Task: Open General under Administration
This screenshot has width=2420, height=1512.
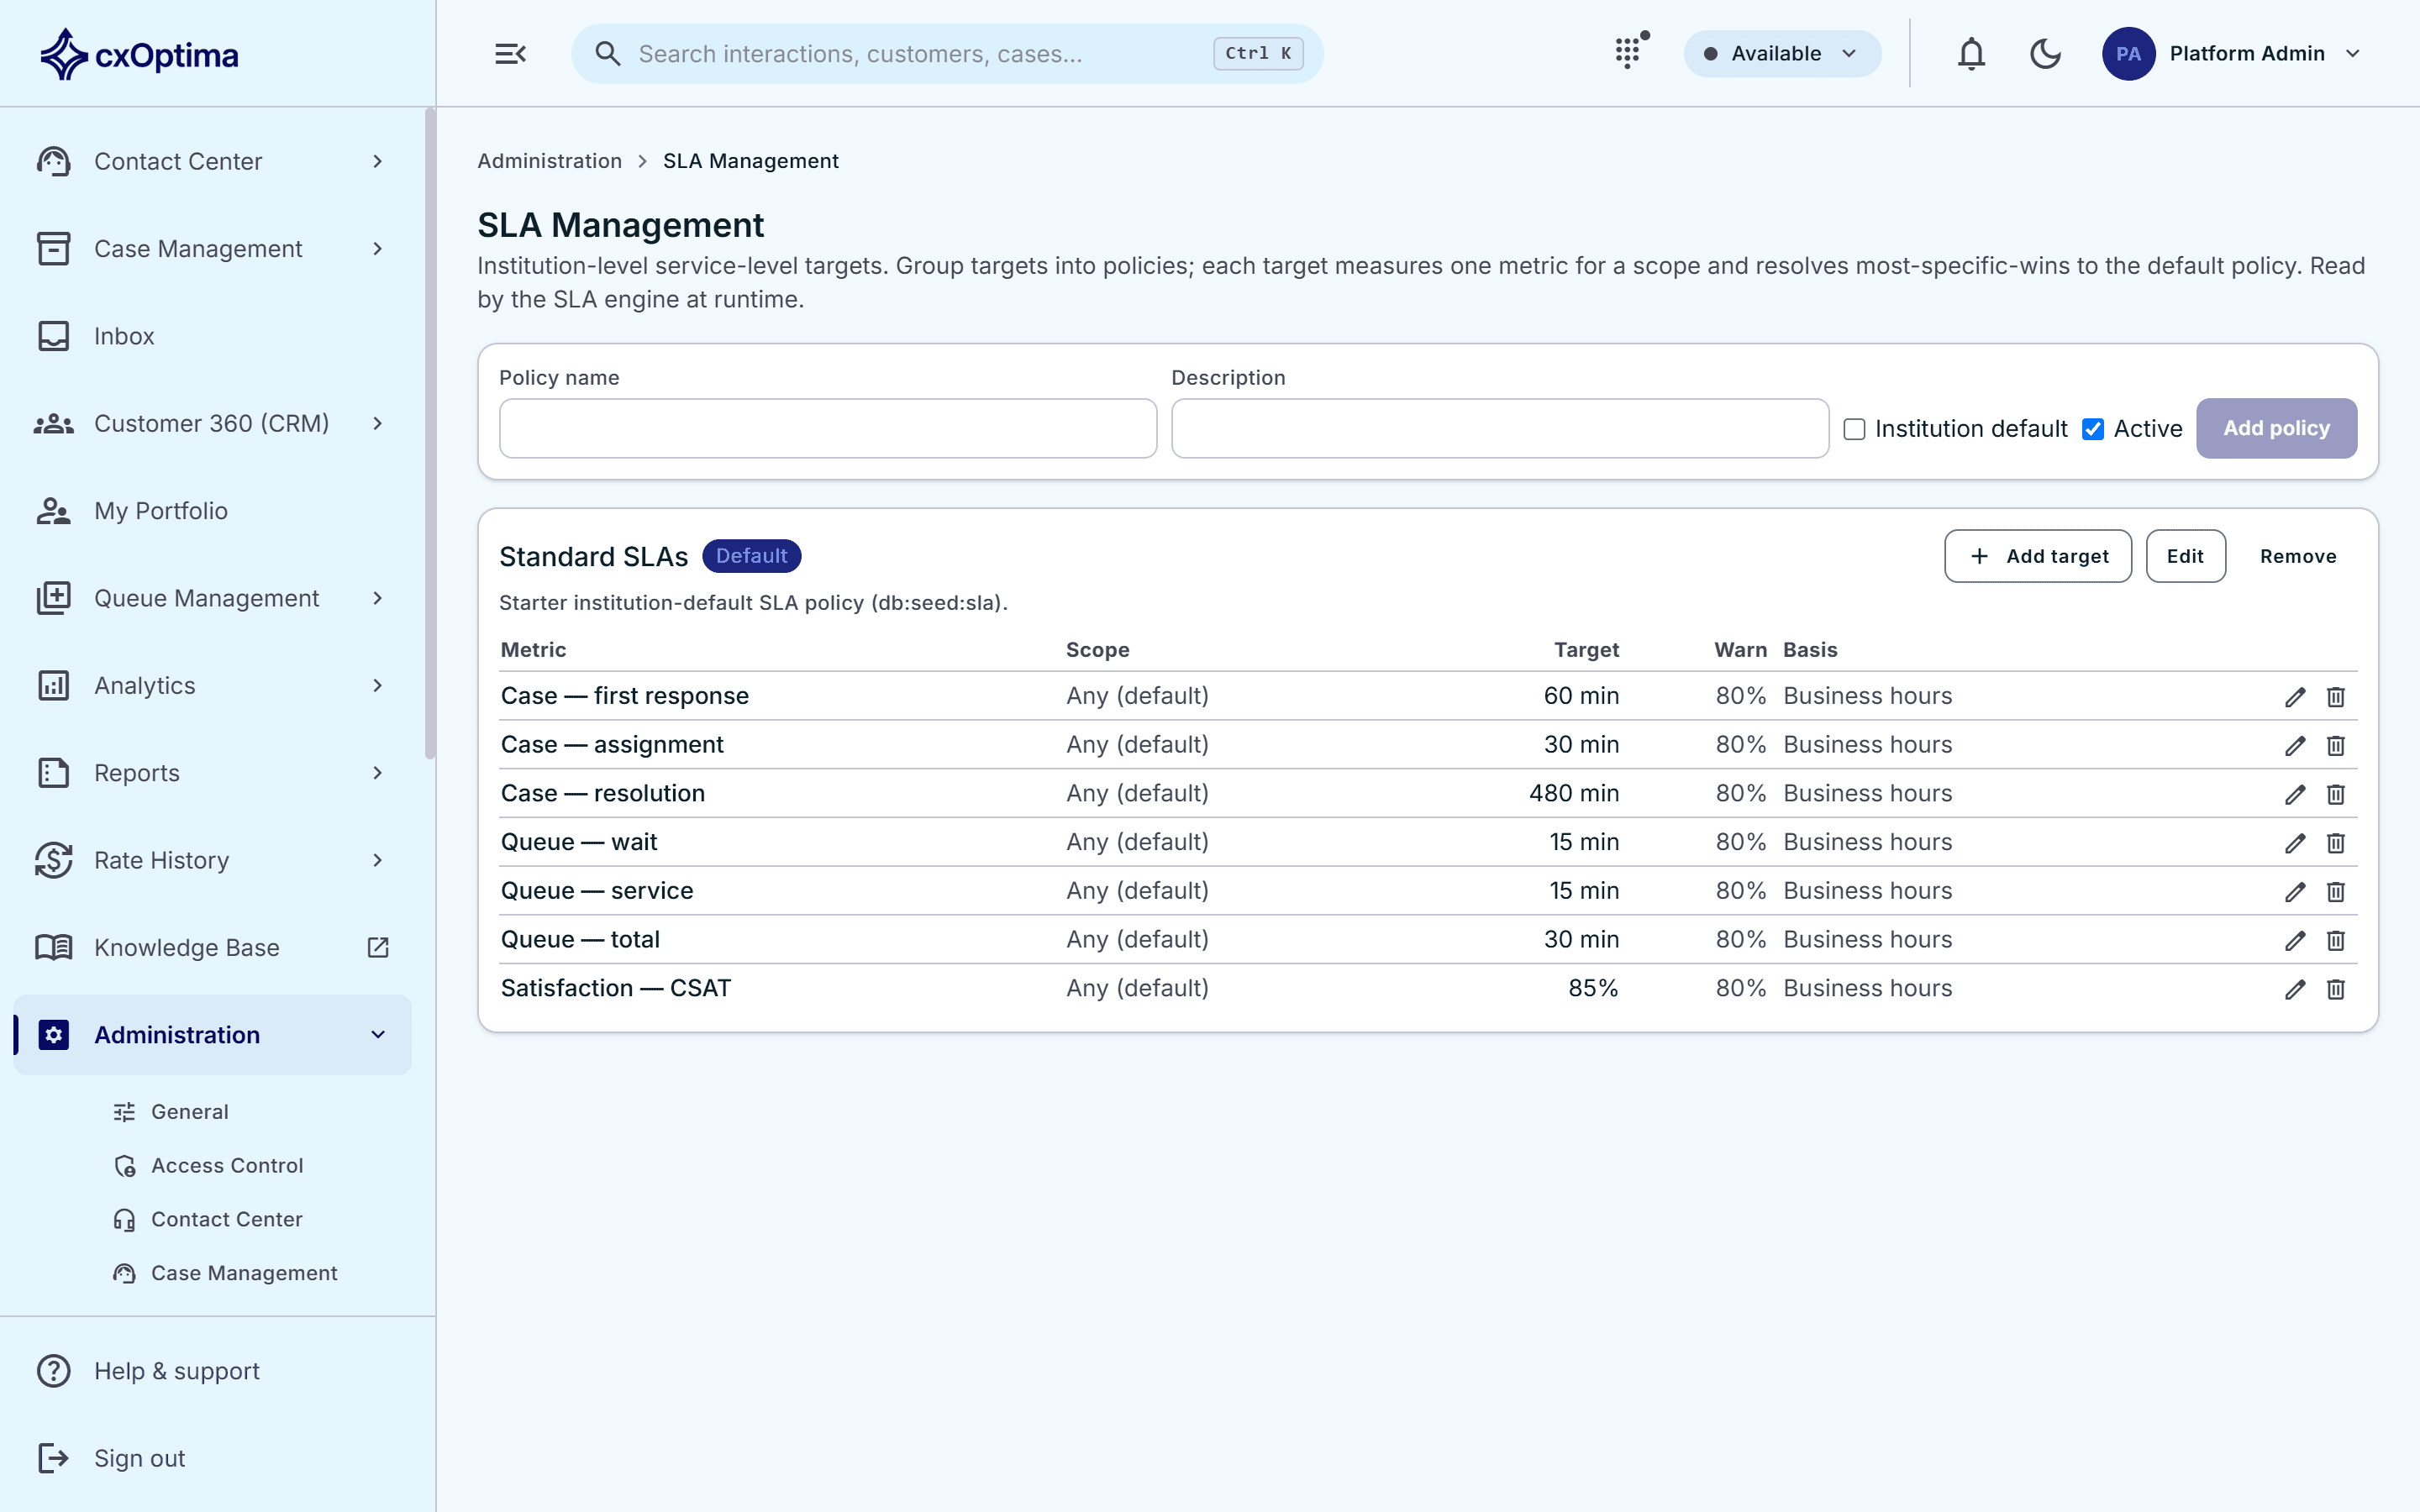Action: [189, 1112]
